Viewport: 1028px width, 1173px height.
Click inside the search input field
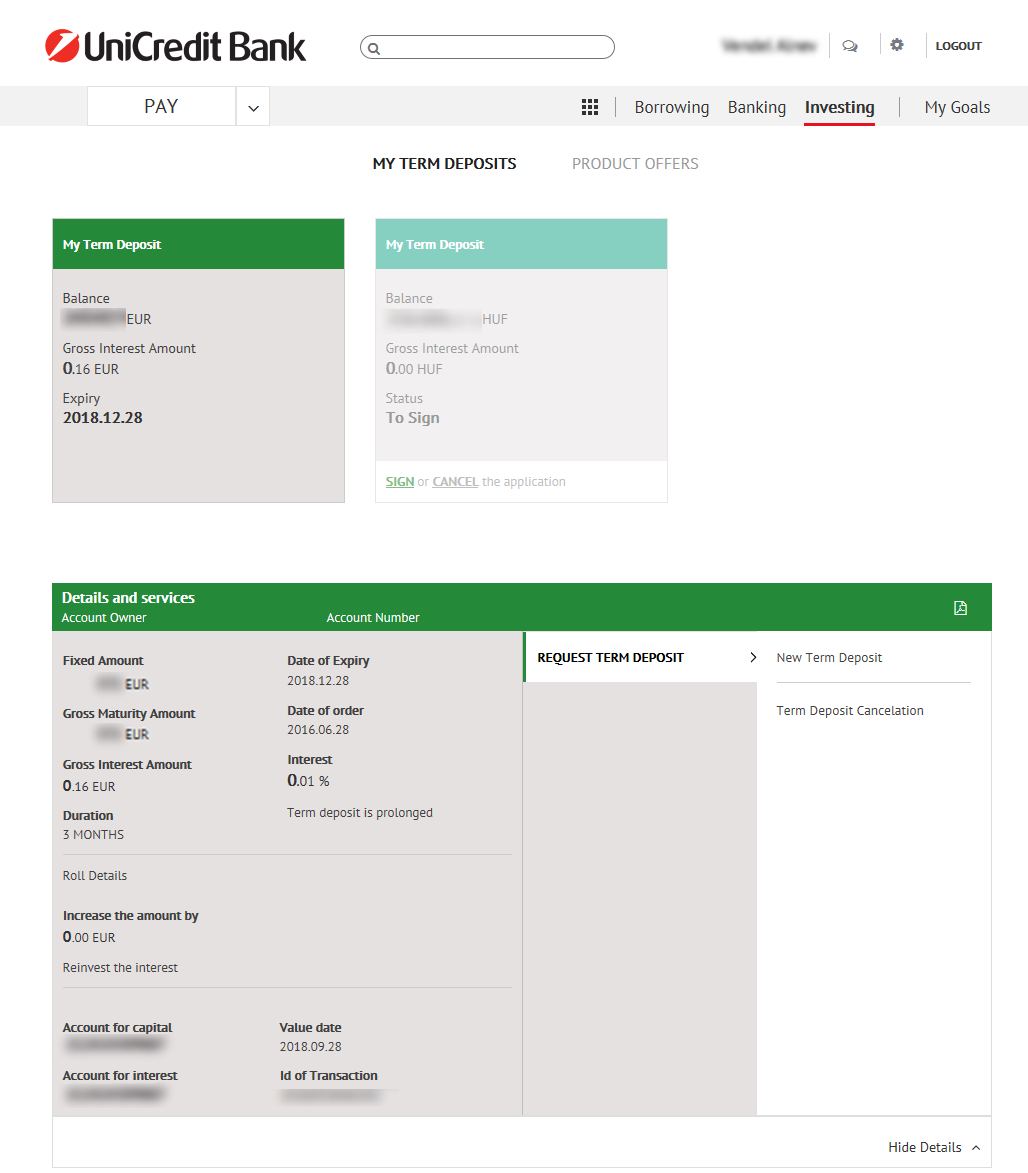495,47
